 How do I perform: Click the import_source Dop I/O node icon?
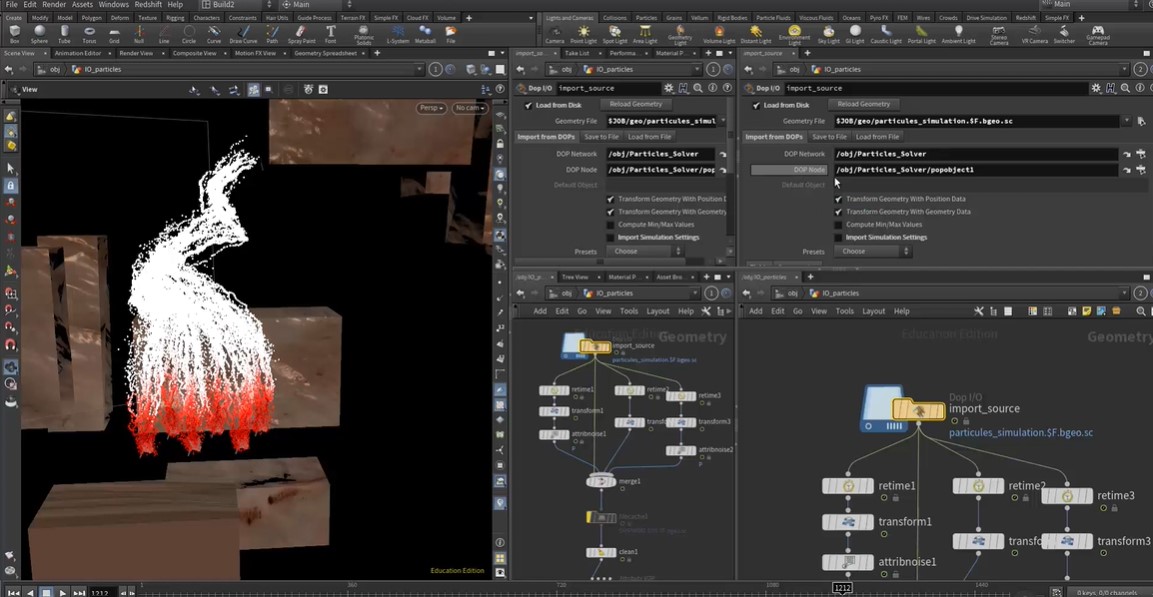click(x=902, y=409)
